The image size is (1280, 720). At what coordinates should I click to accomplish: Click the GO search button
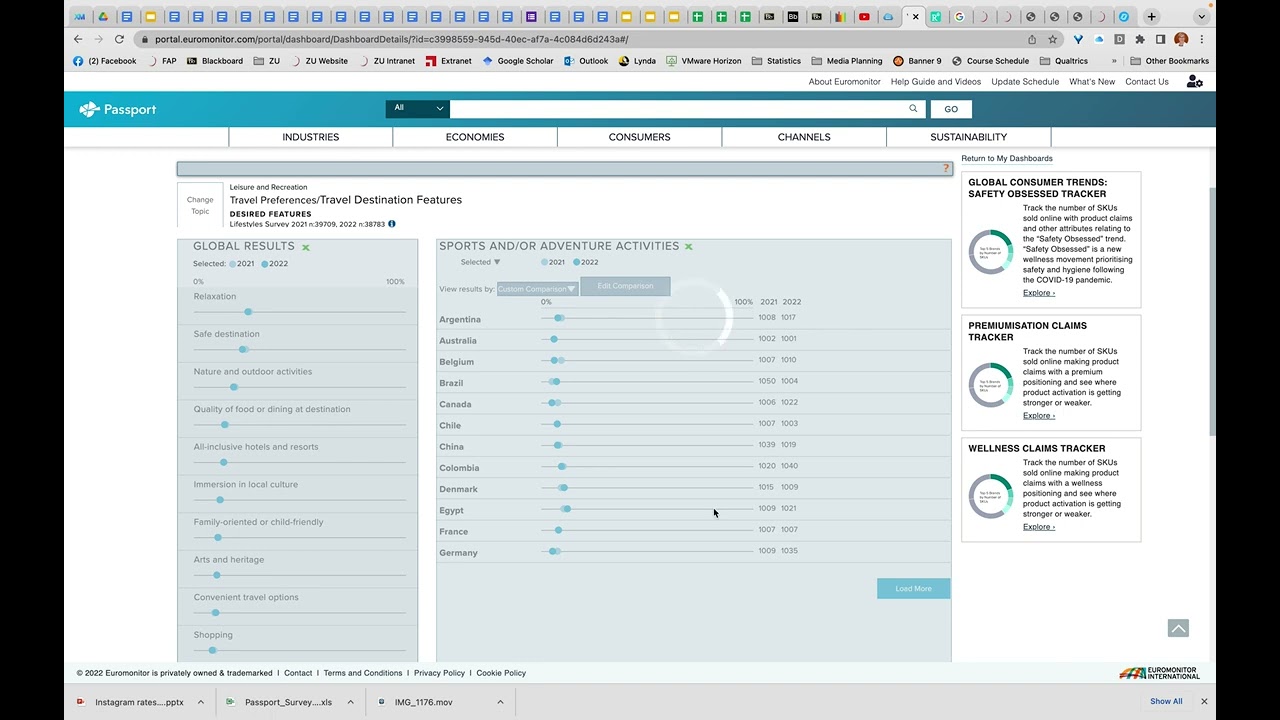(x=951, y=109)
